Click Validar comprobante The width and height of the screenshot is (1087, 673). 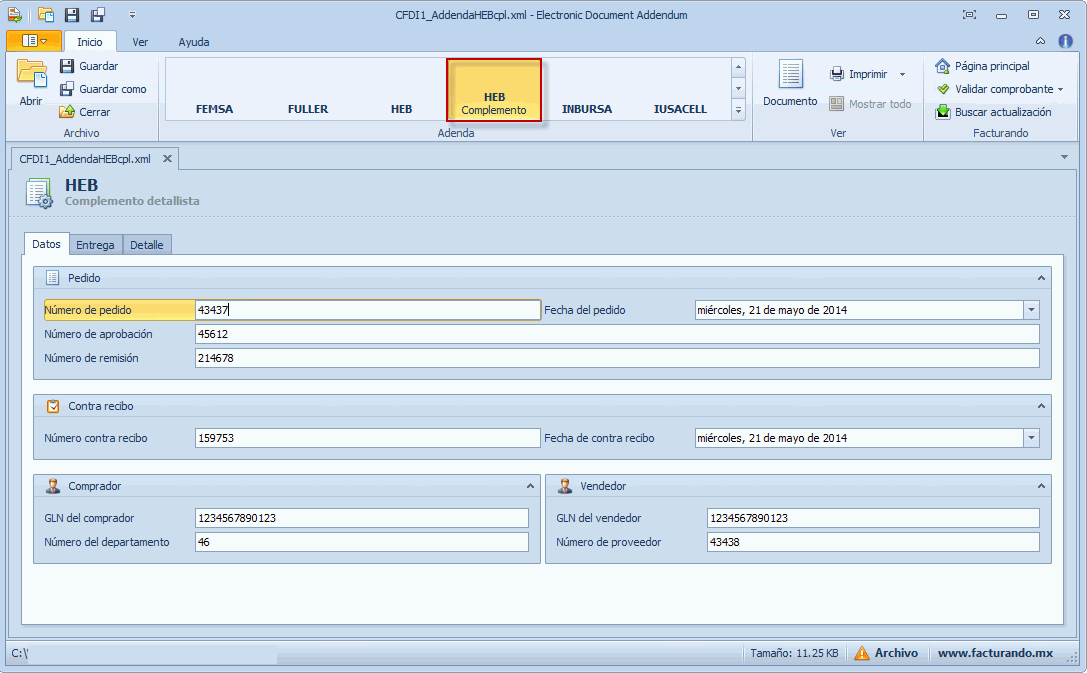click(x=995, y=89)
